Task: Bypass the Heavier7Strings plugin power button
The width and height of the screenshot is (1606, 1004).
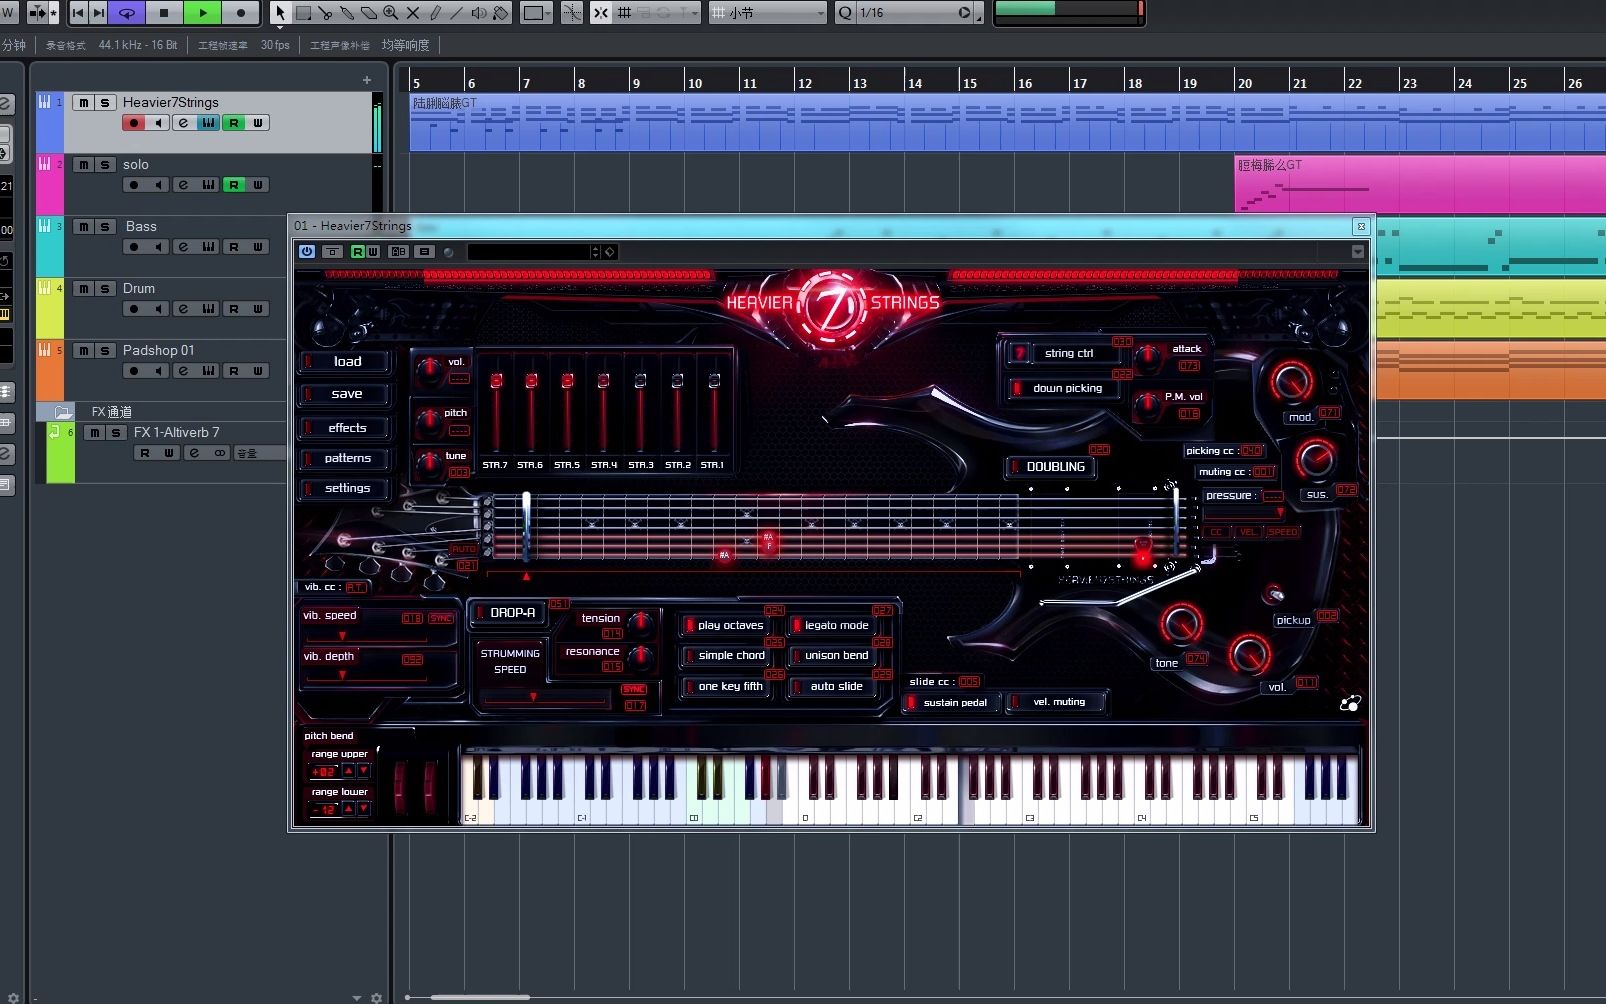Action: click(307, 252)
